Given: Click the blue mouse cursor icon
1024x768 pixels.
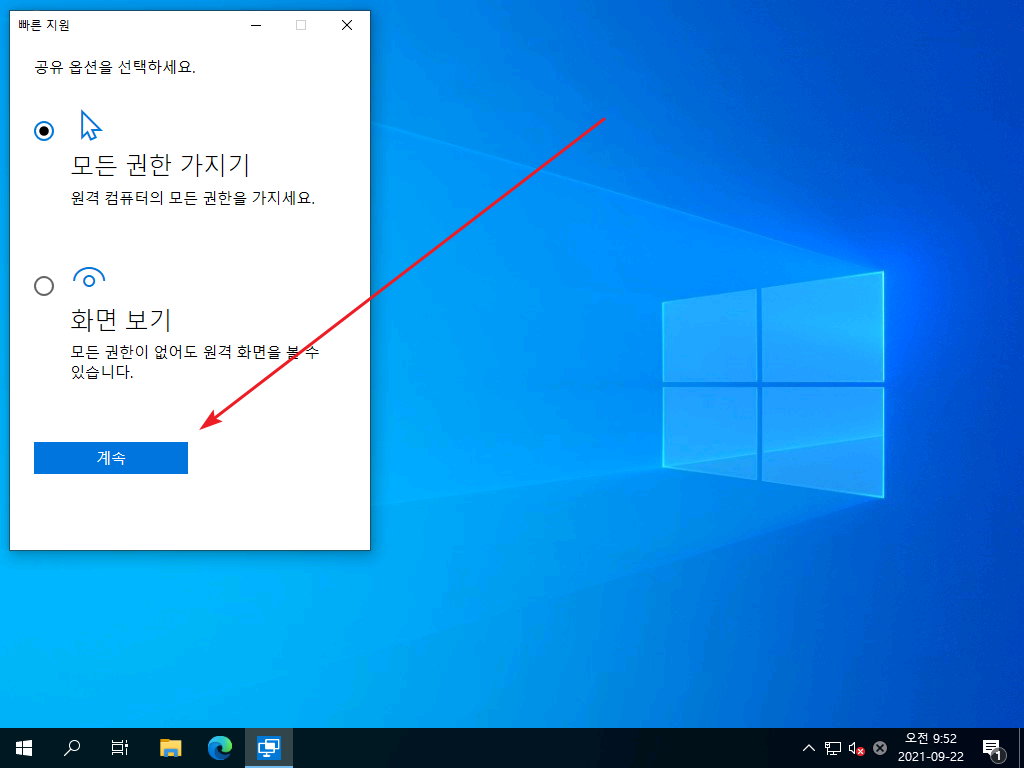Looking at the screenshot, I should coord(90,125).
